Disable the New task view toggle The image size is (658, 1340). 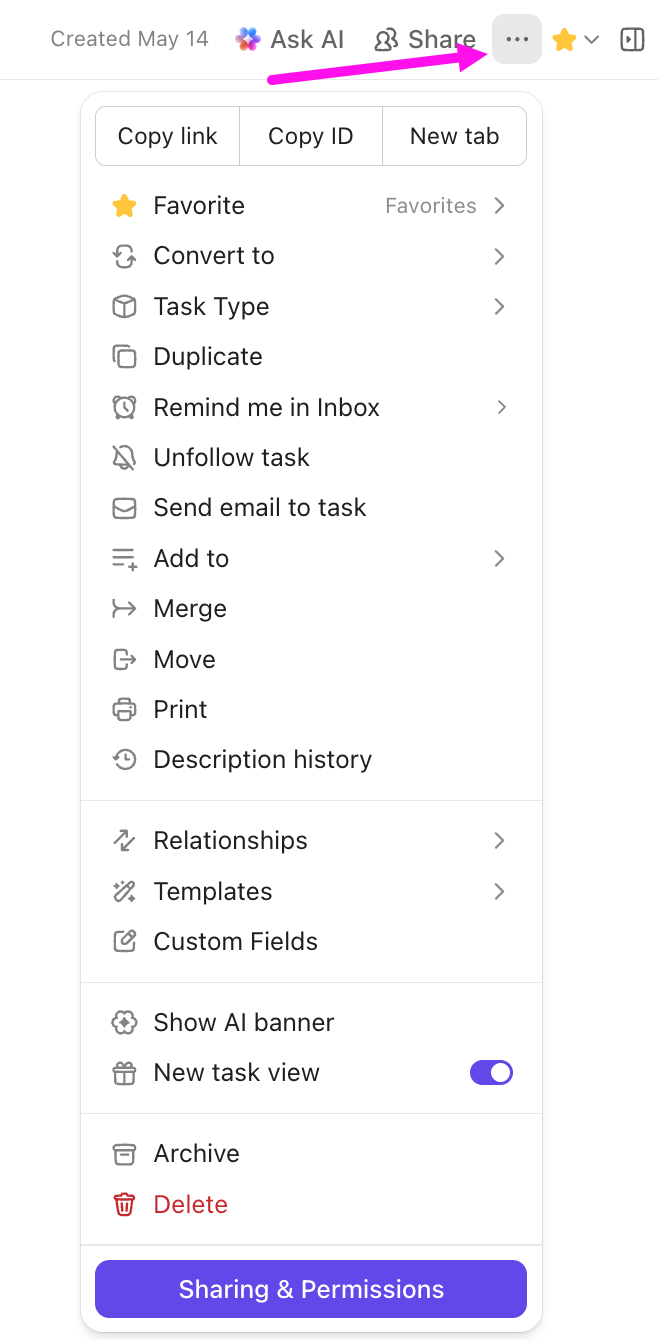click(x=491, y=1072)
